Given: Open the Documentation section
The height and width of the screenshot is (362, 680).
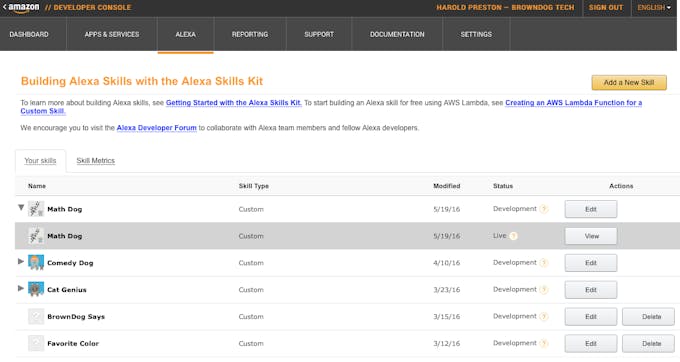Looking at the screenshot, I should [397, 34].
